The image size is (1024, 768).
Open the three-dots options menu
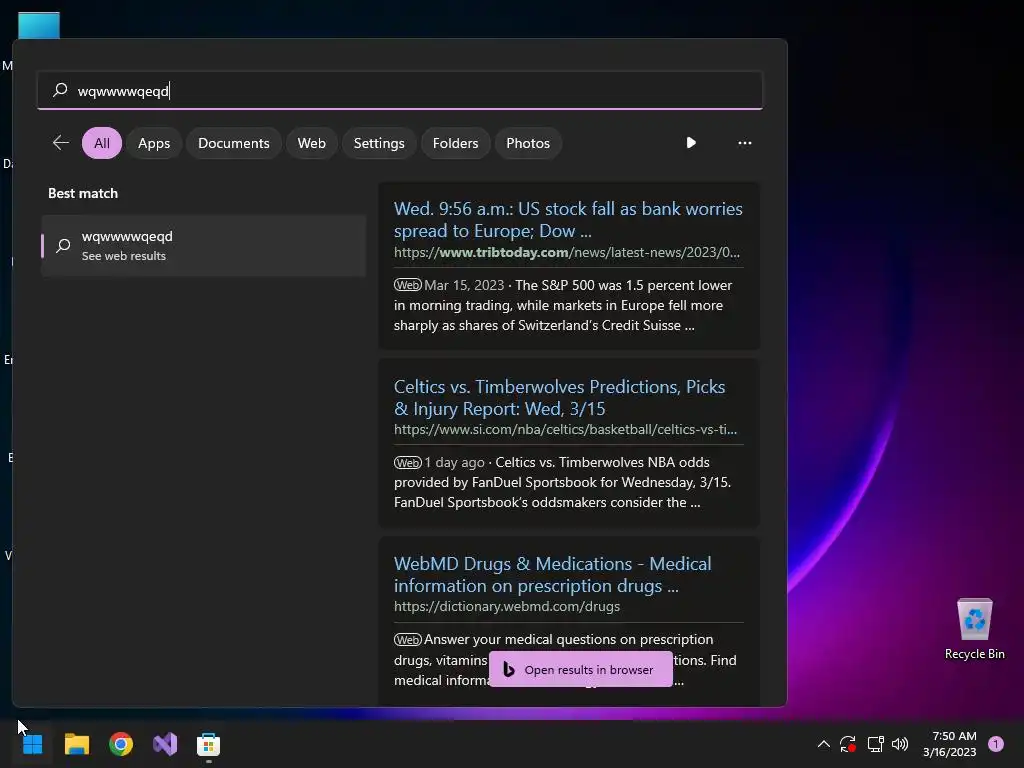pyautogui.click(x=744, y=143)
